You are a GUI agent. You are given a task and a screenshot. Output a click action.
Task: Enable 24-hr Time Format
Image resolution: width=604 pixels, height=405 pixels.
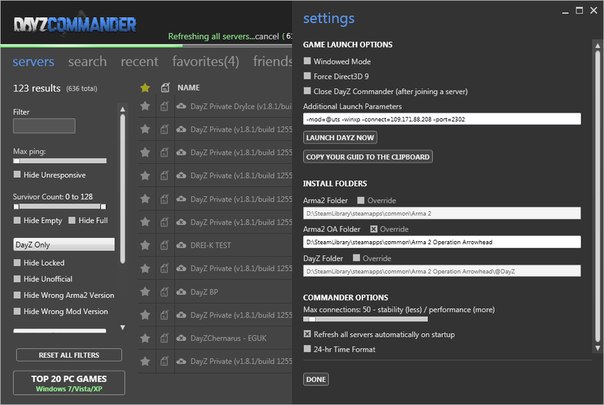pos(307,349)
